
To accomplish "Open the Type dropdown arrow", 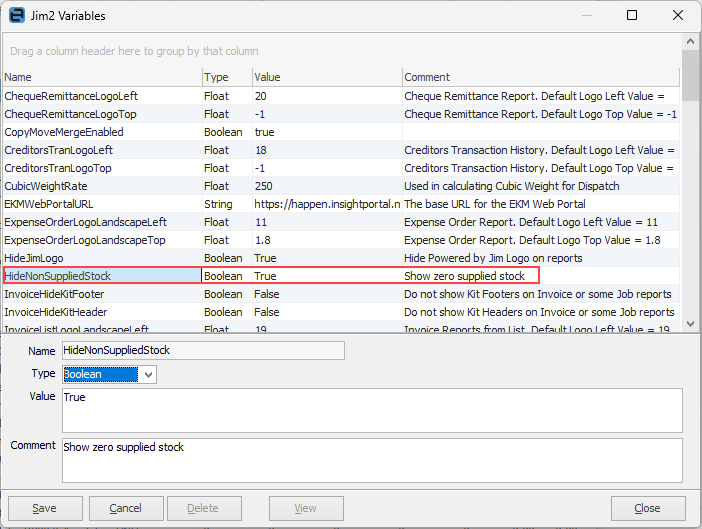I will 149,374.
